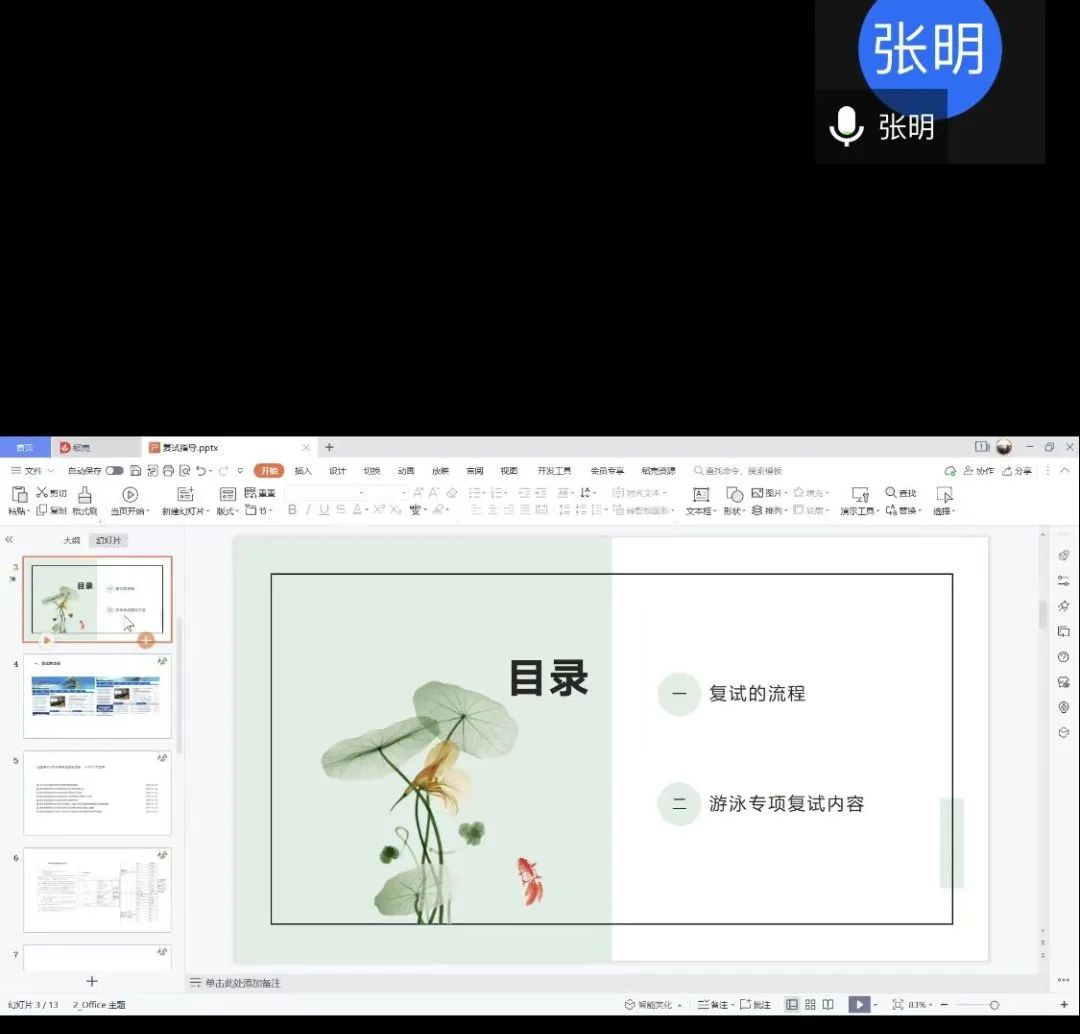The height and width of the screenshot is (1034, 1080).
Task: Click the Save icon in quick toolbar
Action: coord(136,471)
